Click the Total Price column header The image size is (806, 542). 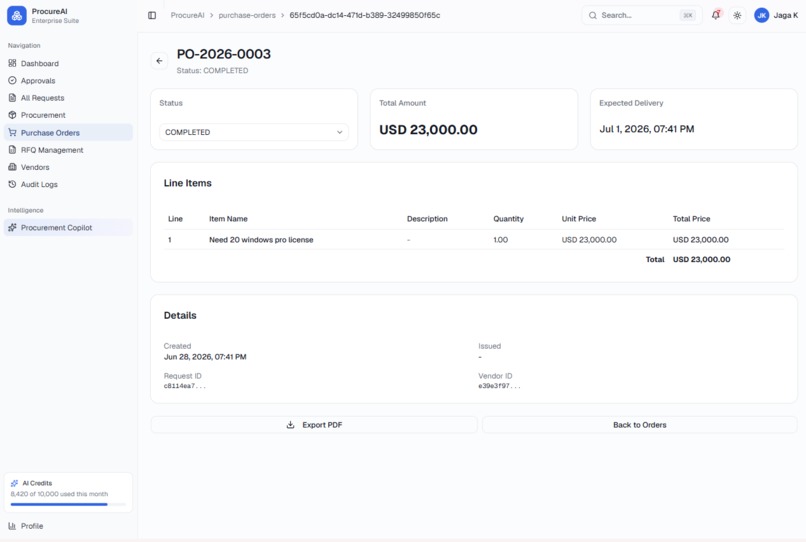691,219
